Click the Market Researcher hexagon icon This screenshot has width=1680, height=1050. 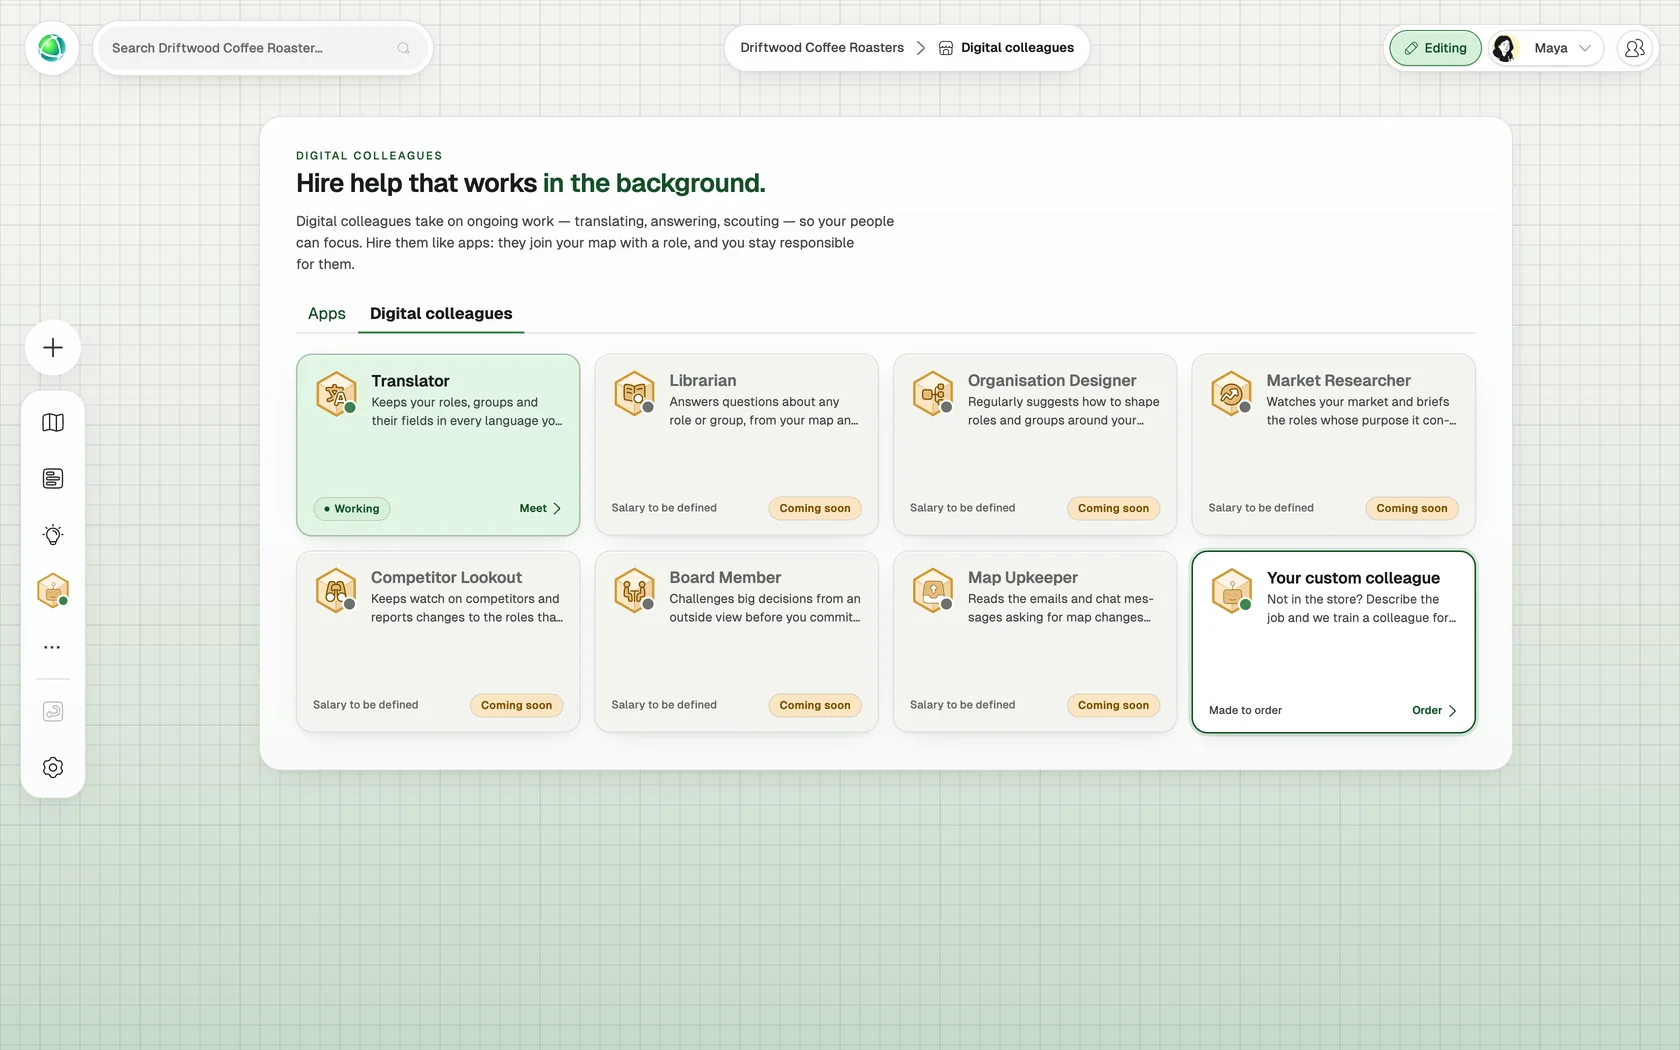coord(1231,393)
